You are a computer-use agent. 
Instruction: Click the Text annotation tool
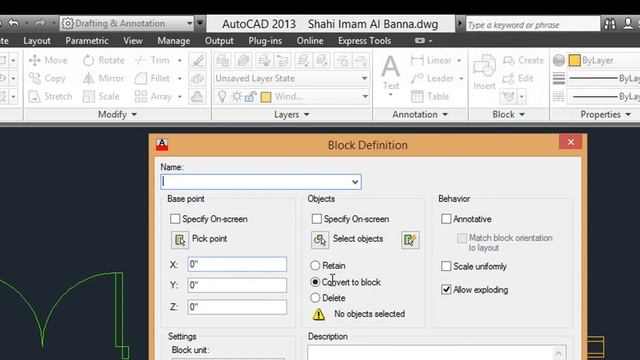[x=391, y=76]
